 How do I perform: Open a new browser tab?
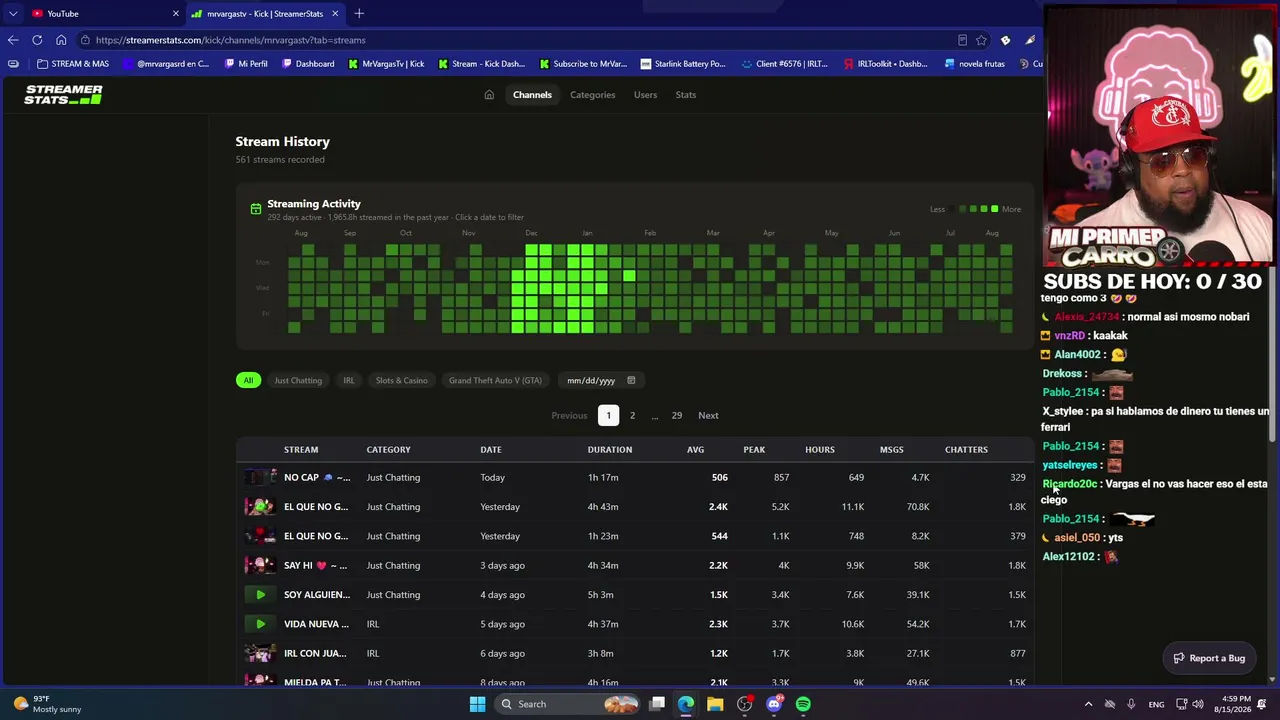359,14
